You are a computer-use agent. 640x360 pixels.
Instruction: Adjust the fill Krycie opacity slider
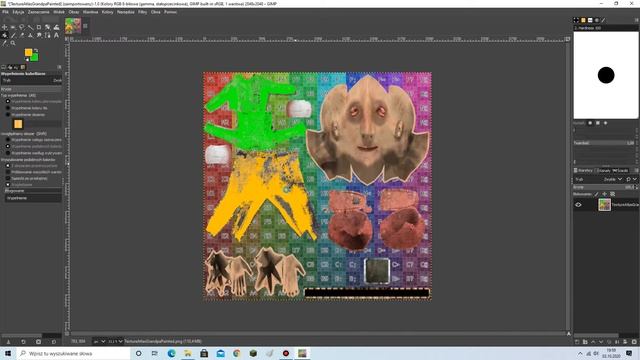coord(31,89)
